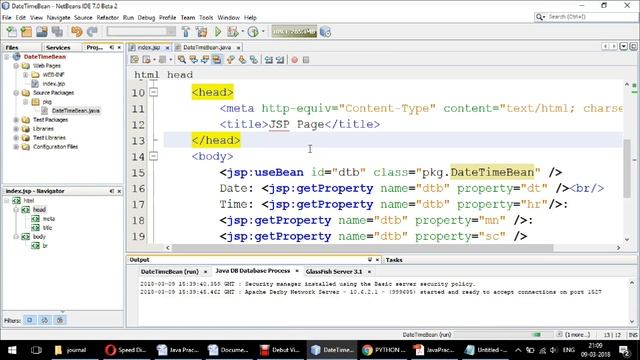Close the Java DB Database Process tab
Image resolution: width=640 pixels, height=360 pixels.
(x=297, y=271)
